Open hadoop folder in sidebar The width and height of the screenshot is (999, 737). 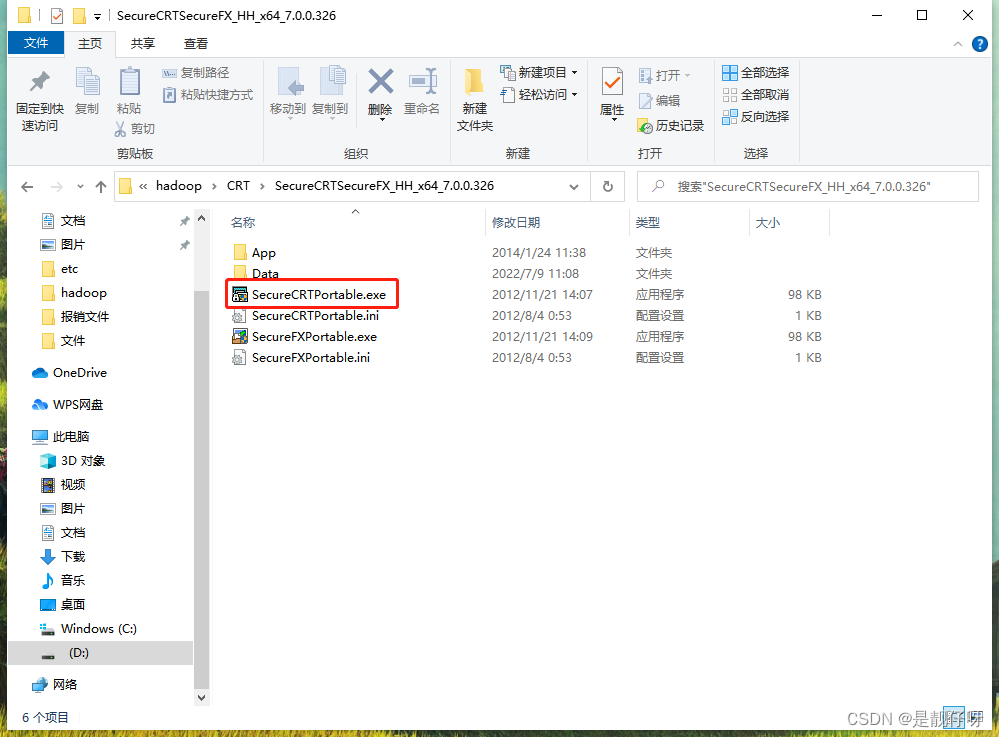coord(83,293)
